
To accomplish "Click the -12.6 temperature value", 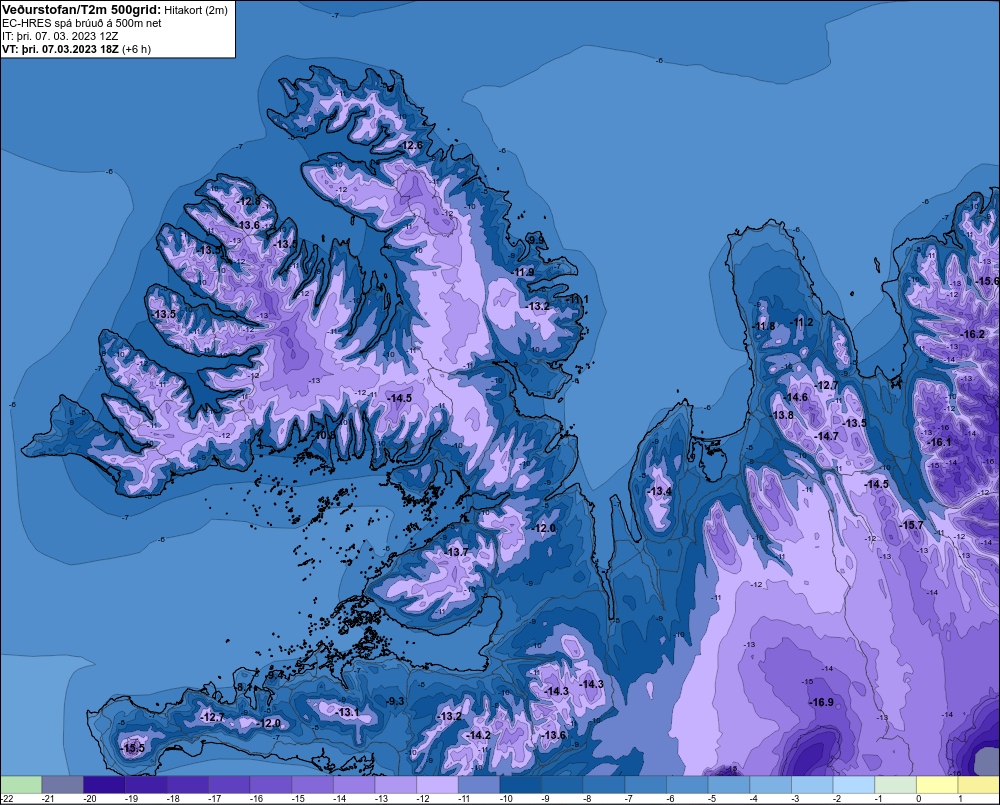I will click(410, 145).
